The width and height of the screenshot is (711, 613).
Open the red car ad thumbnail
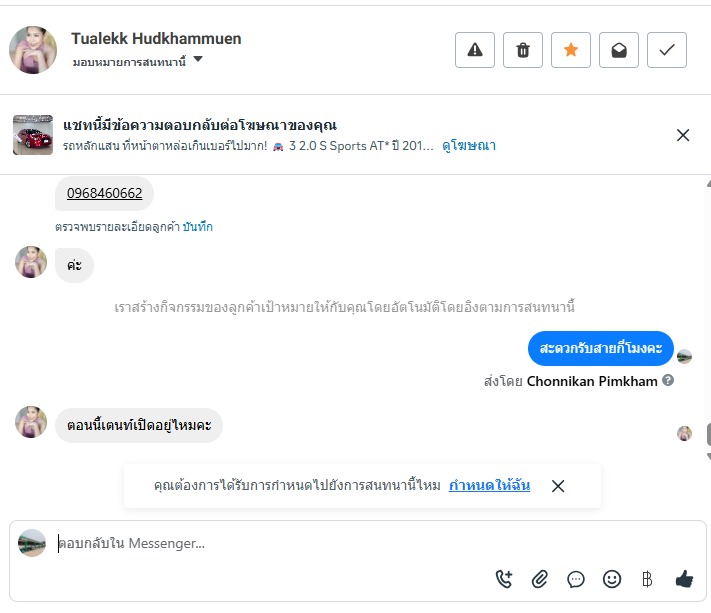point(33,135)
